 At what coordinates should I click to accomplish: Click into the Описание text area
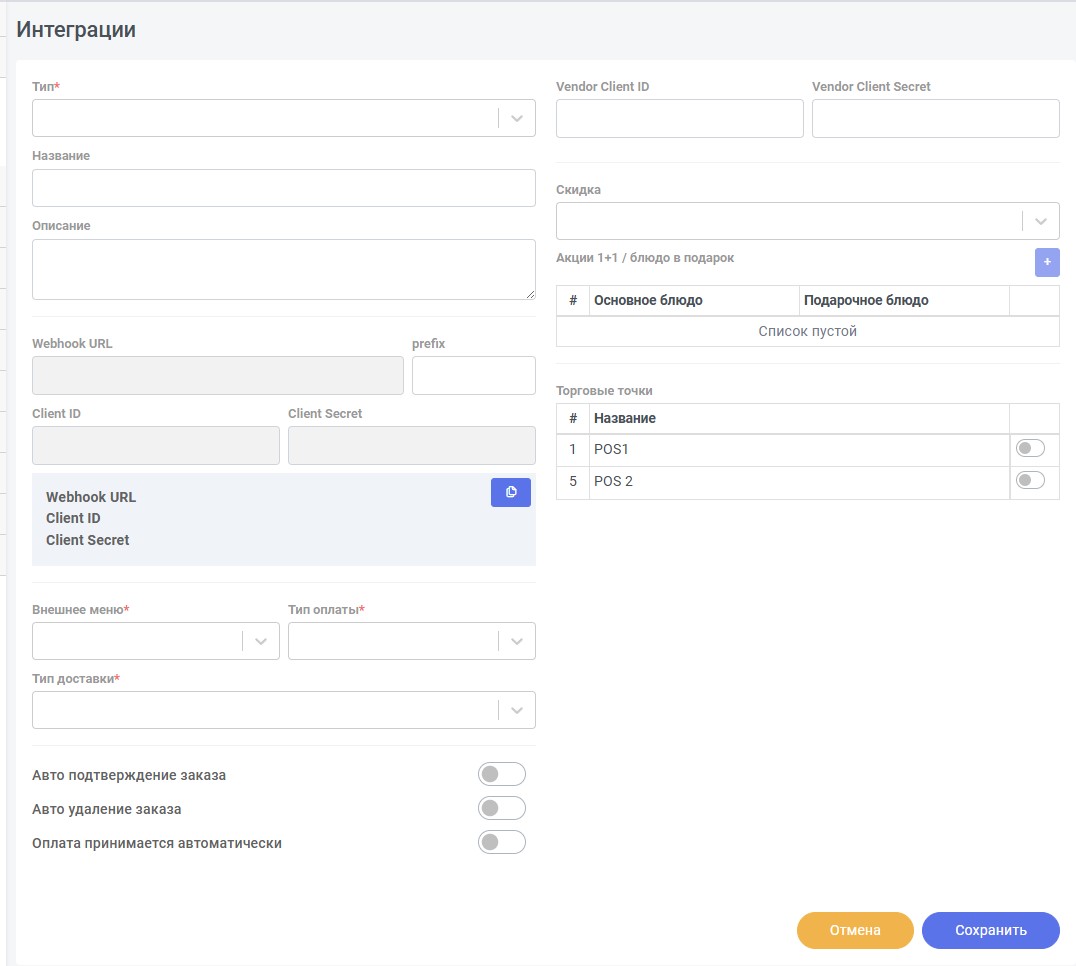pyautogui.click(x=283, y=270)
